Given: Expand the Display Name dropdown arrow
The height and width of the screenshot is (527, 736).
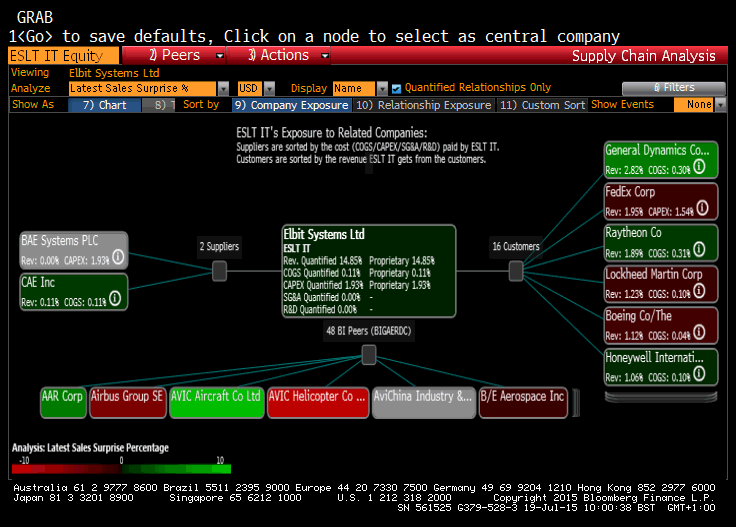Looking at the screenshot, I should [383, 88].
